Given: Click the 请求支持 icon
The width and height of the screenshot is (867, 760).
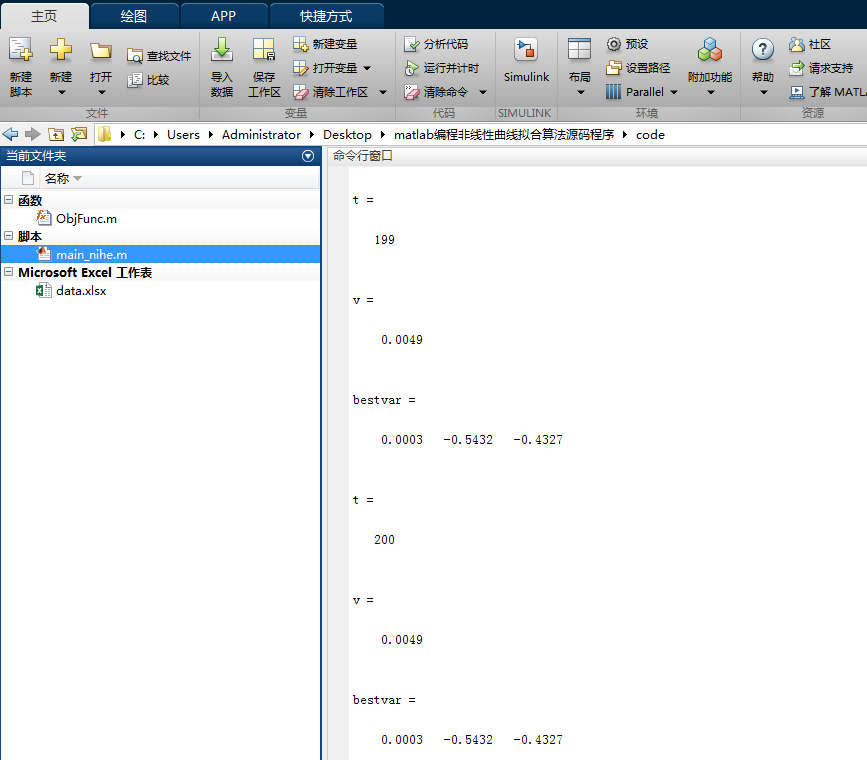Looking at the screenshot, I should (797, 68).
